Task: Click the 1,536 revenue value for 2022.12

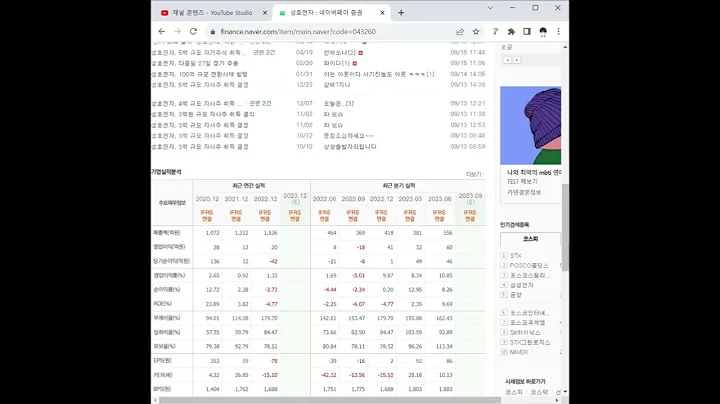Action: tap(270, 233)
